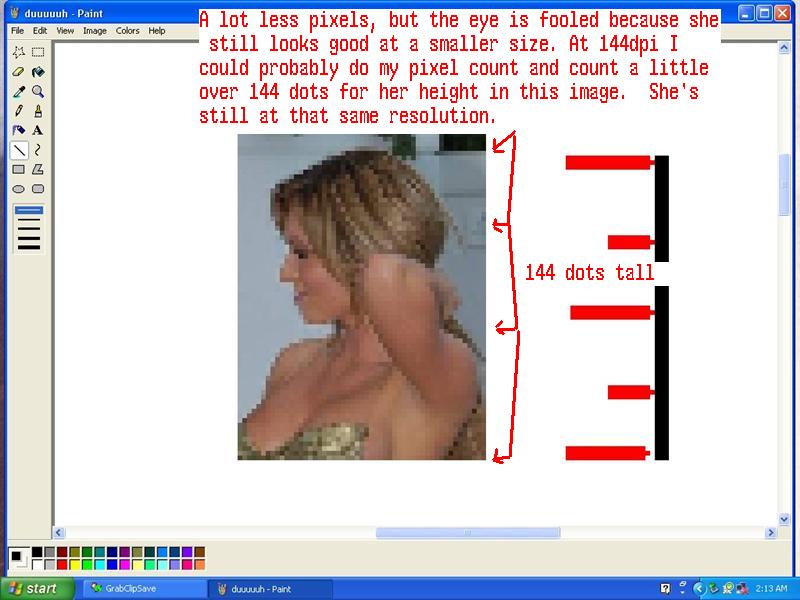Select the Polygon tool

click(x=38, y=169)
